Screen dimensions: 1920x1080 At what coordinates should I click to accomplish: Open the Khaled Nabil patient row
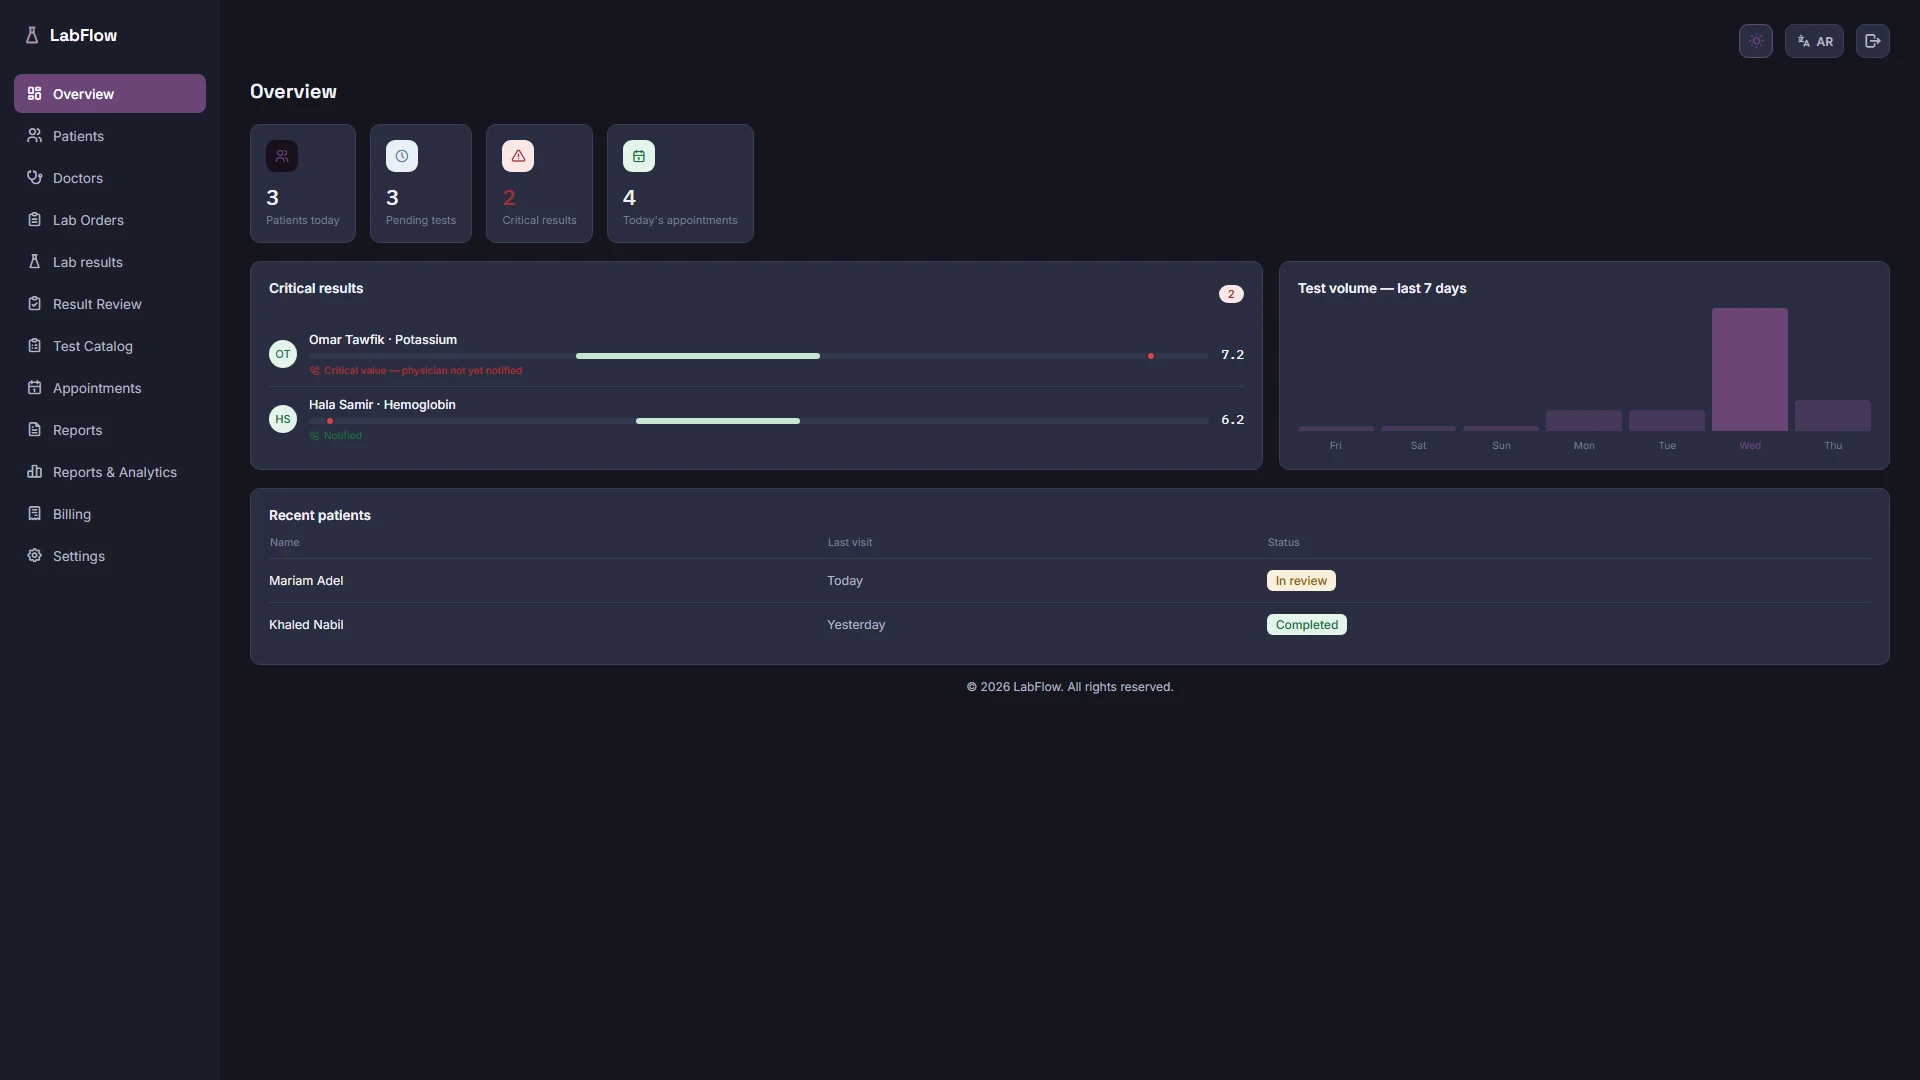click(1069, 624)
